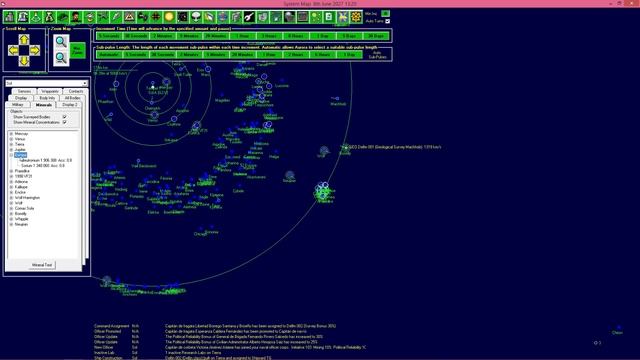
Task: Expand the Kalliope tree node
Action: (x=11, y=187)
